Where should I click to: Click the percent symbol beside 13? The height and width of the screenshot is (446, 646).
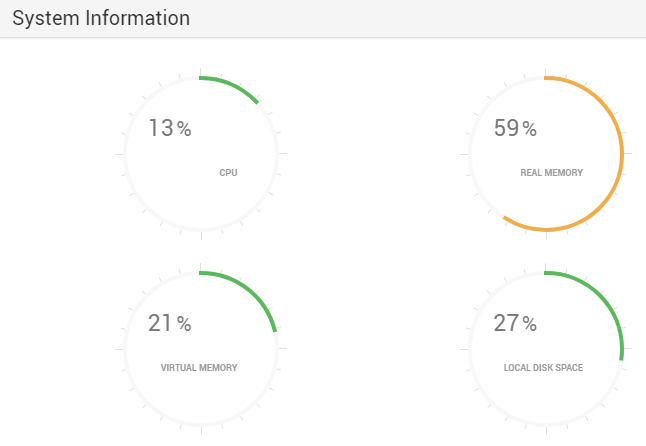(x=185, y=129)
